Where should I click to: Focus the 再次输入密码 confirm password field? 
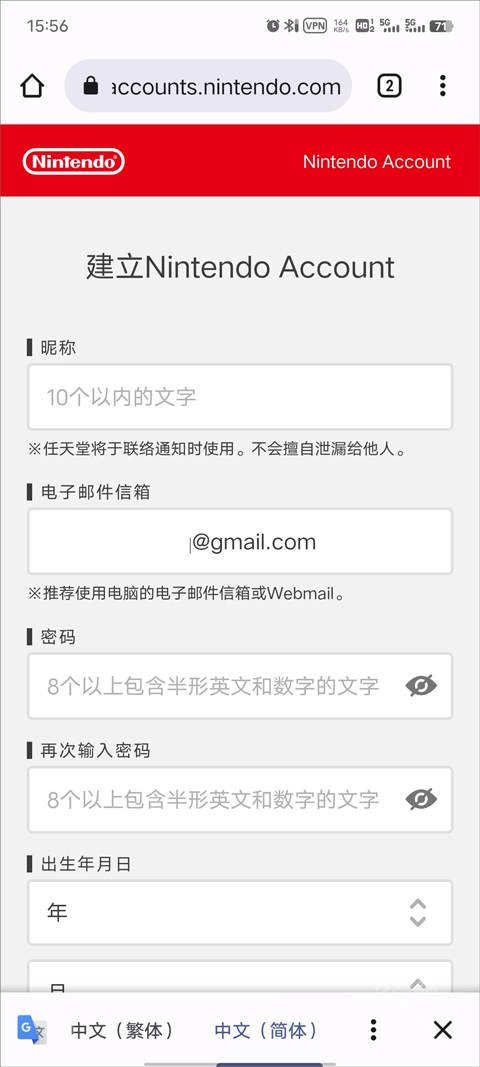[x=240, y=800]
